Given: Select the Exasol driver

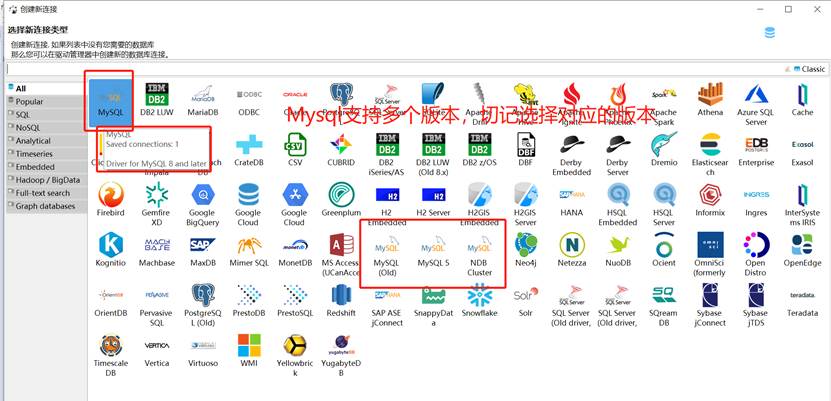Looking at the screenshot, I should 802,150.
